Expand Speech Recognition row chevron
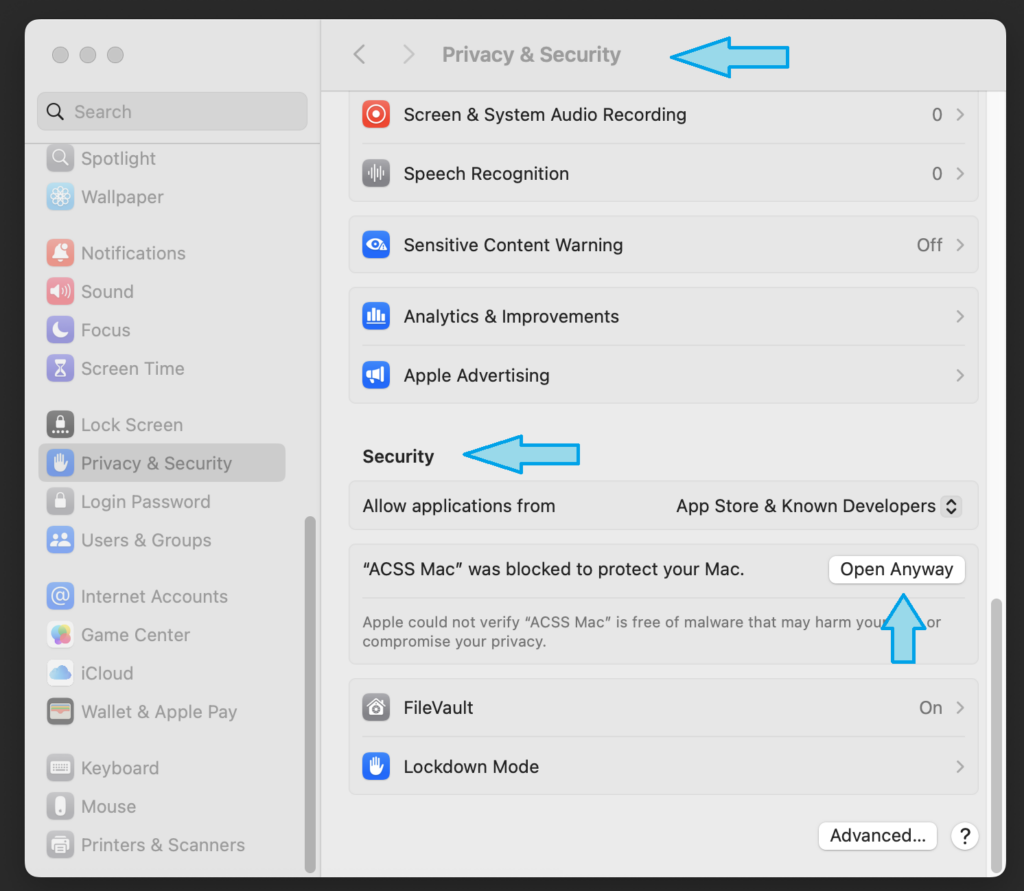Screen dimensions: 1024x891 pyautogui.click(x=960, y=173)
